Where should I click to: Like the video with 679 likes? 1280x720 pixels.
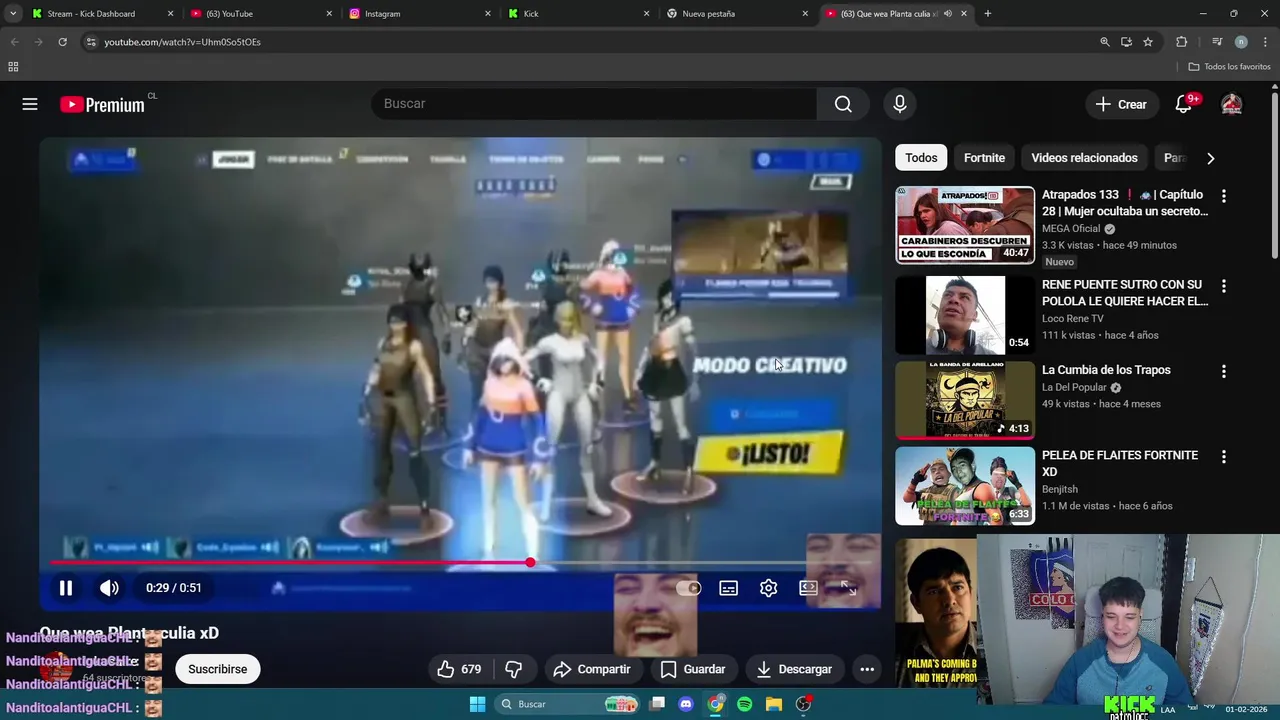coord(459,669)
